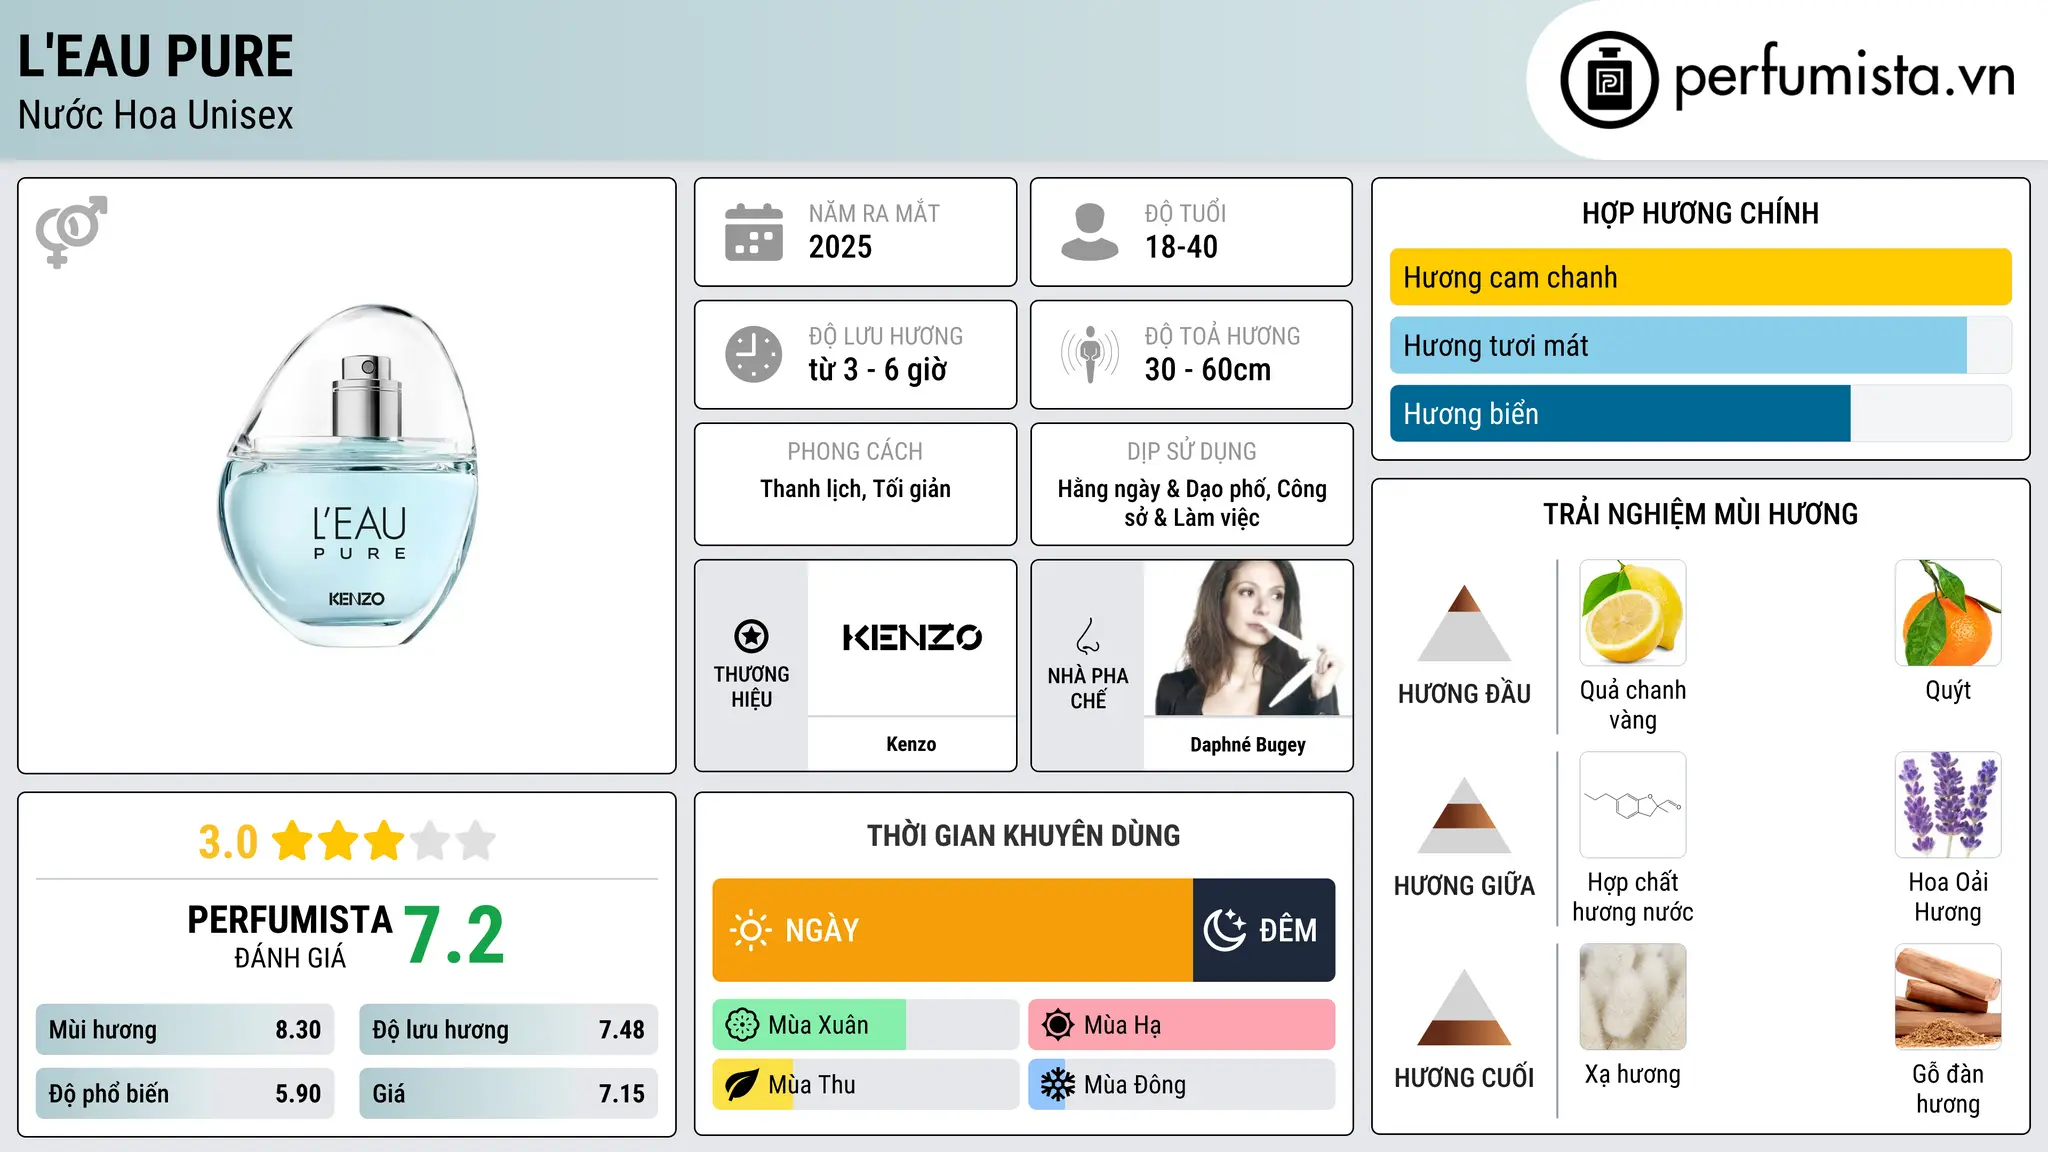Click the 18-40 age range value
Image resolution: width=2048 pixels, height=1152 pixels.
[x=1181, y=247]
